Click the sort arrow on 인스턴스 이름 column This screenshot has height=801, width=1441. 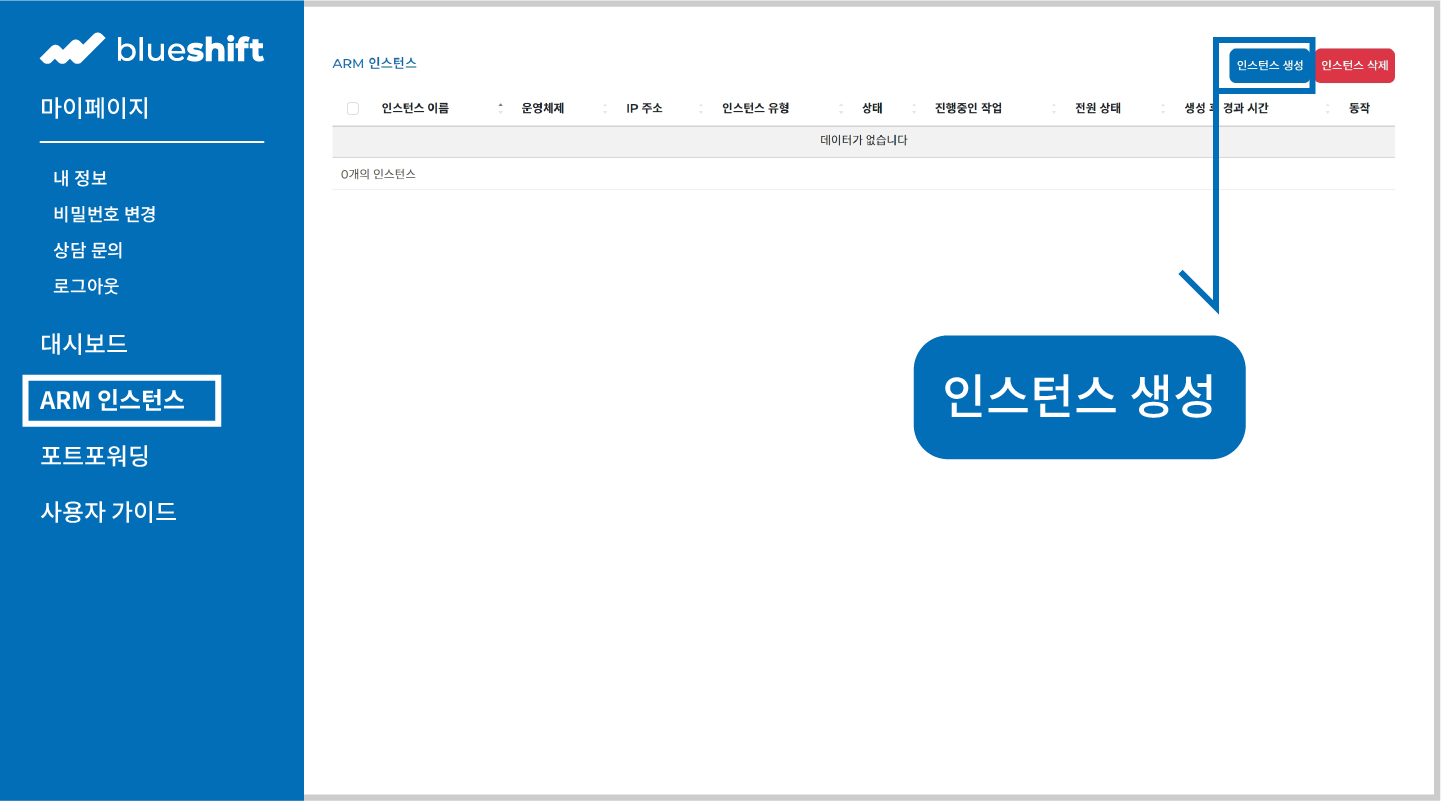pyautogui.click(x=500, y=107)
